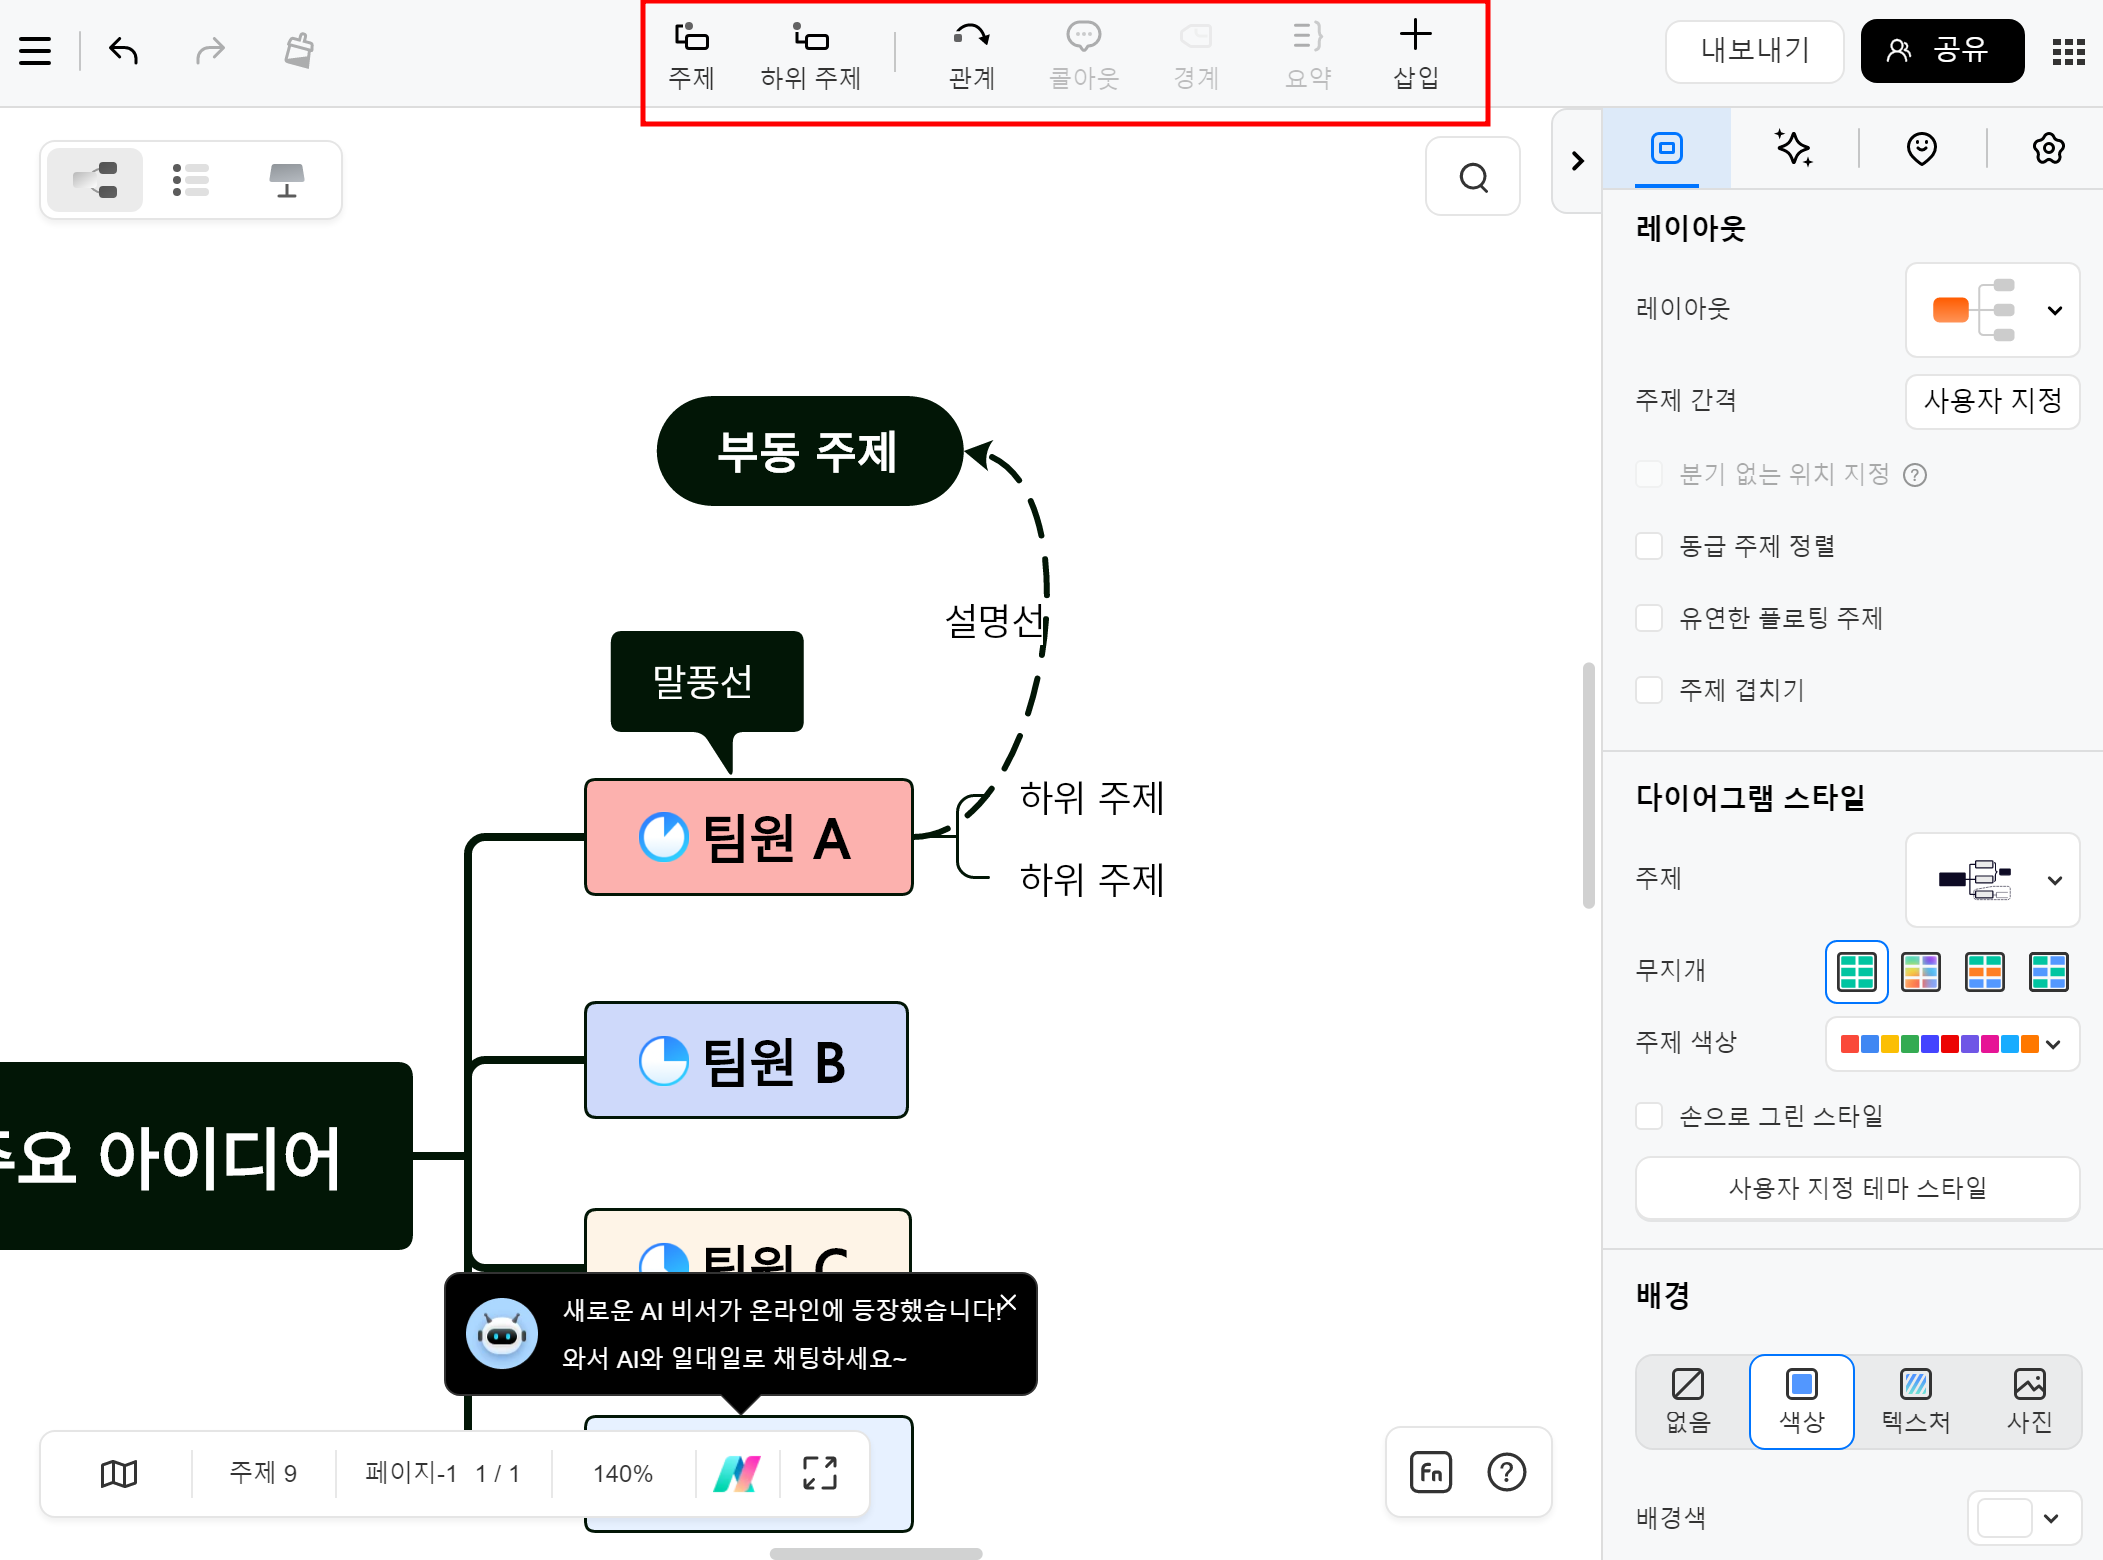Toggle 분기 없는 위치 지정 checkbox
The image size is (2103, 1560).
[x=1649, y=474]
